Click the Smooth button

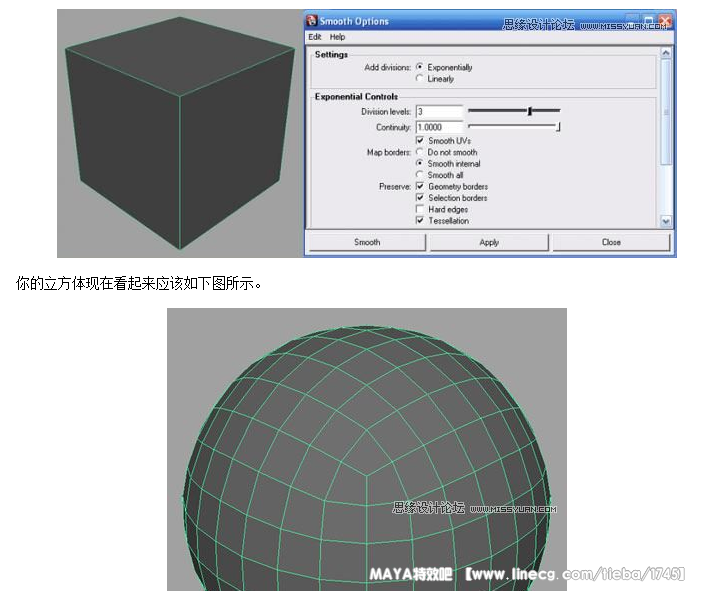367,242
